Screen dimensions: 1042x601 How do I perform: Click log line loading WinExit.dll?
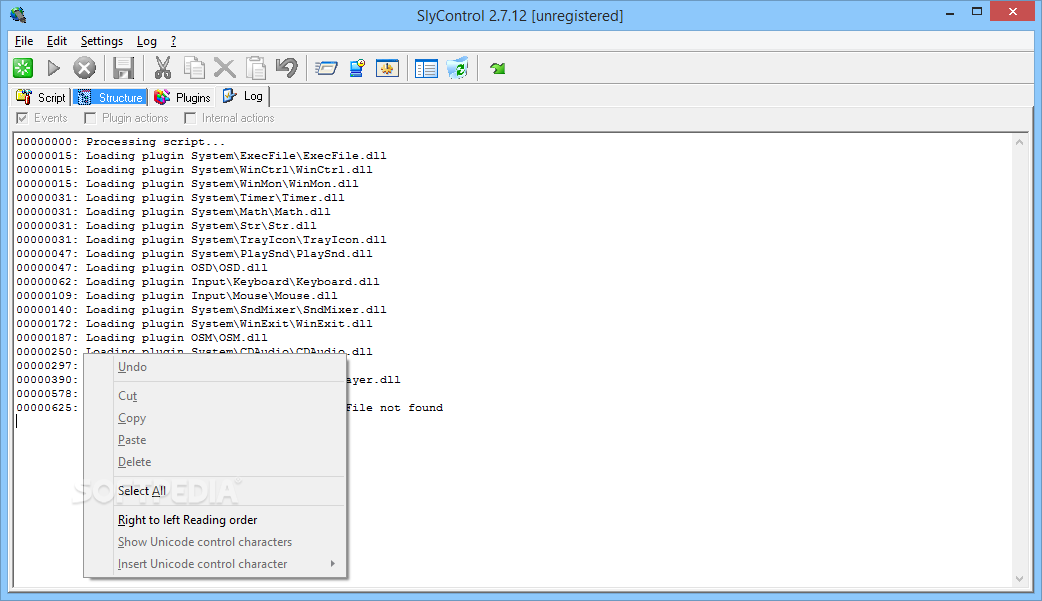[194, 323]
